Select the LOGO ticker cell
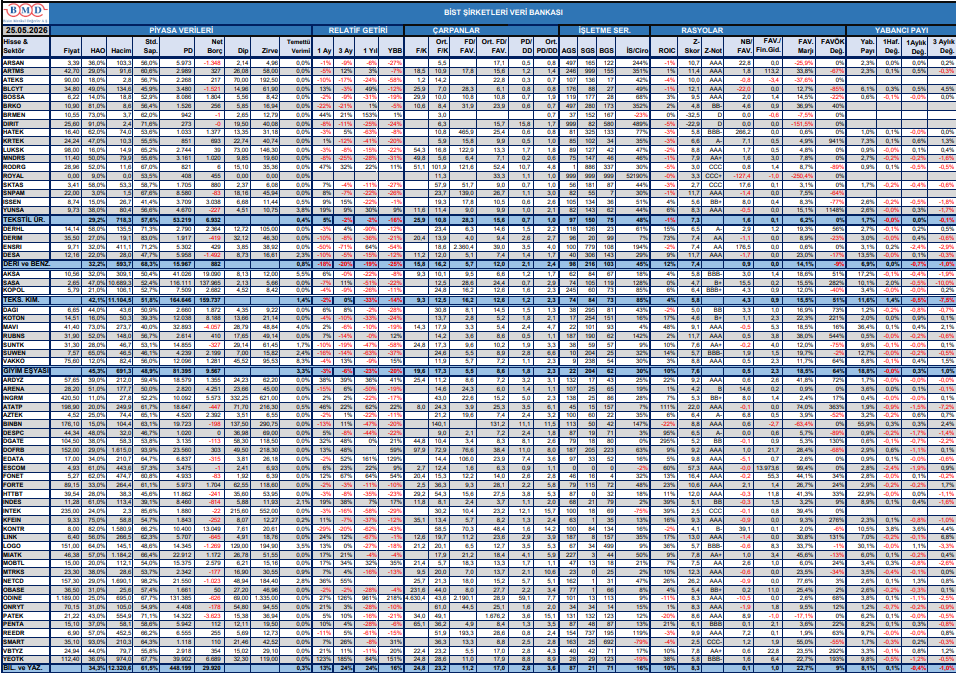The width and height of the screenshot is (956, 673). [x=26, y=546]
